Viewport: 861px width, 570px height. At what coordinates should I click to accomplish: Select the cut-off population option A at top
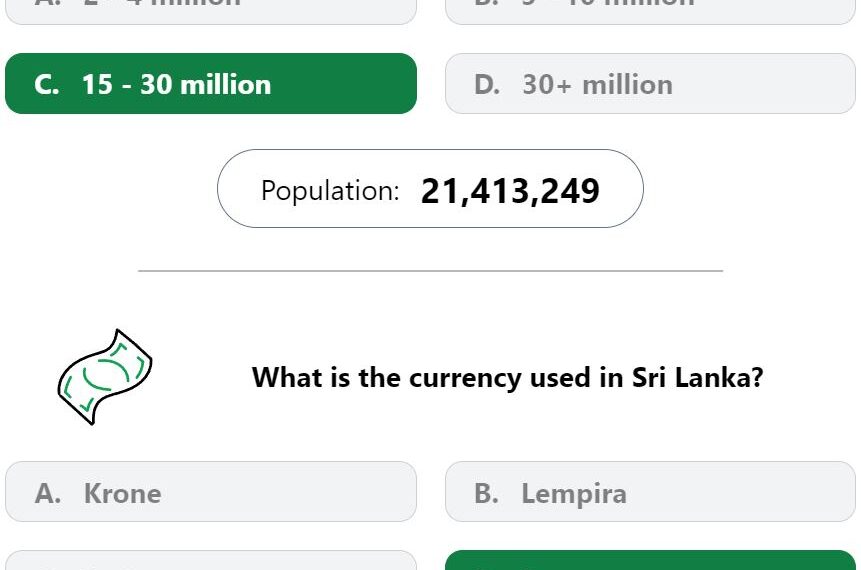click(x=211, y=12)
